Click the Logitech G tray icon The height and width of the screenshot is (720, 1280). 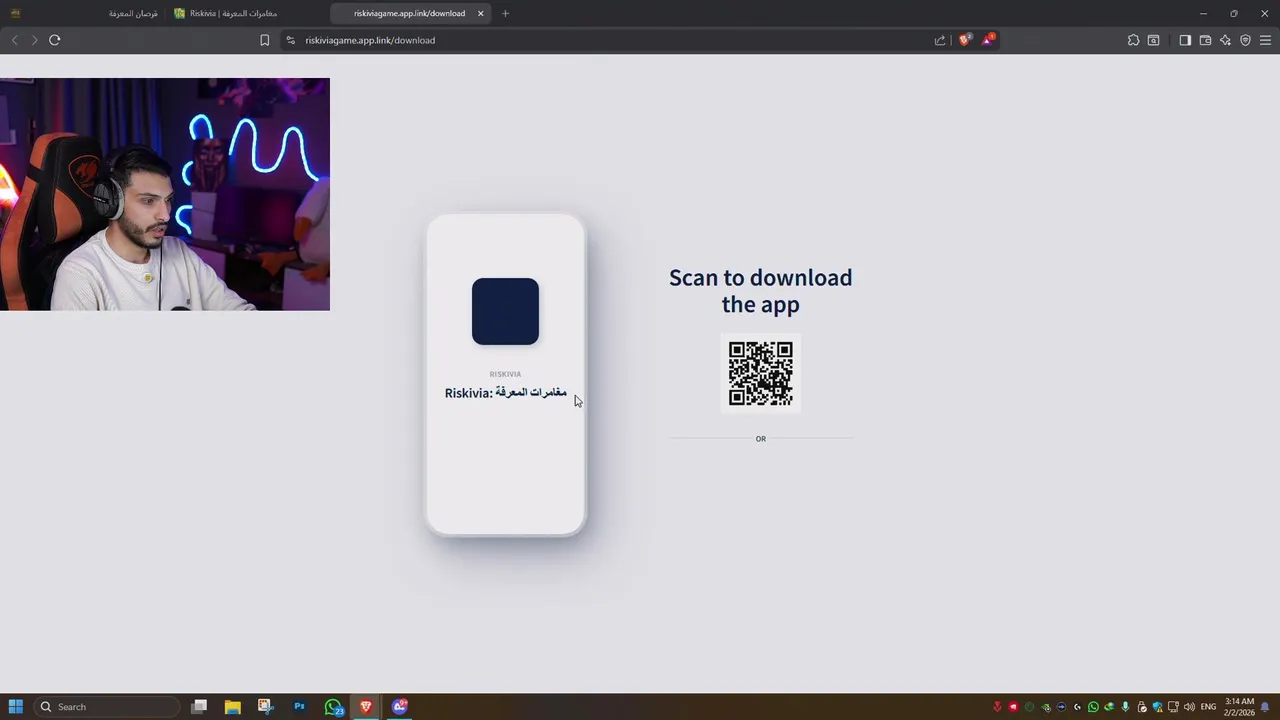coord(1077,707)
